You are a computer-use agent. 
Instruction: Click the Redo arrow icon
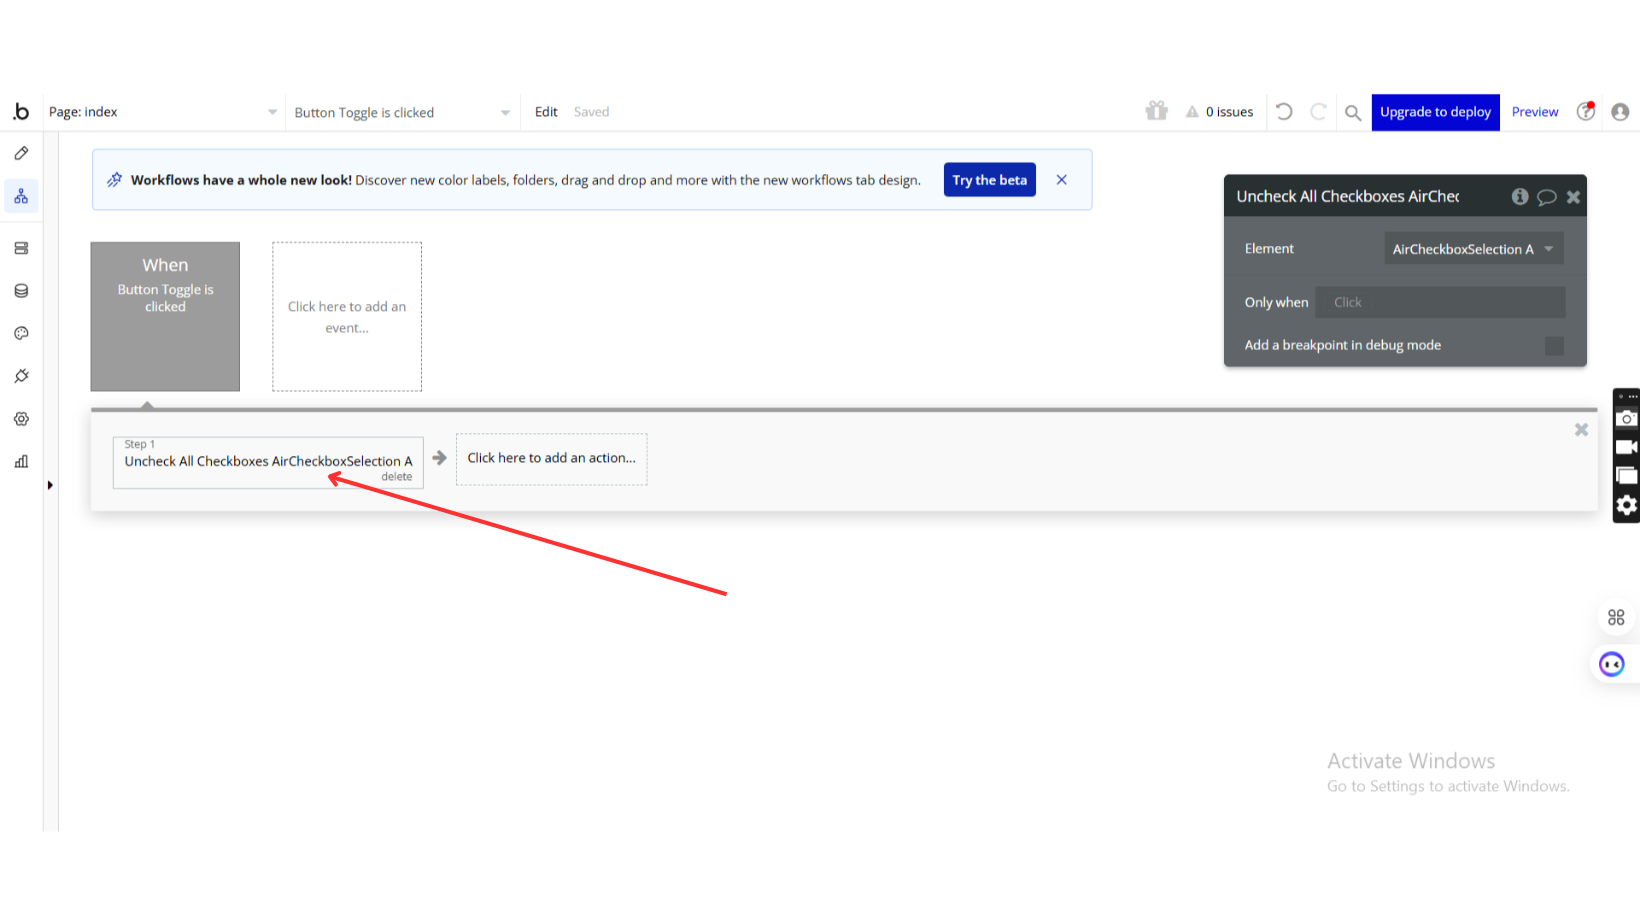click(1318, 112)
